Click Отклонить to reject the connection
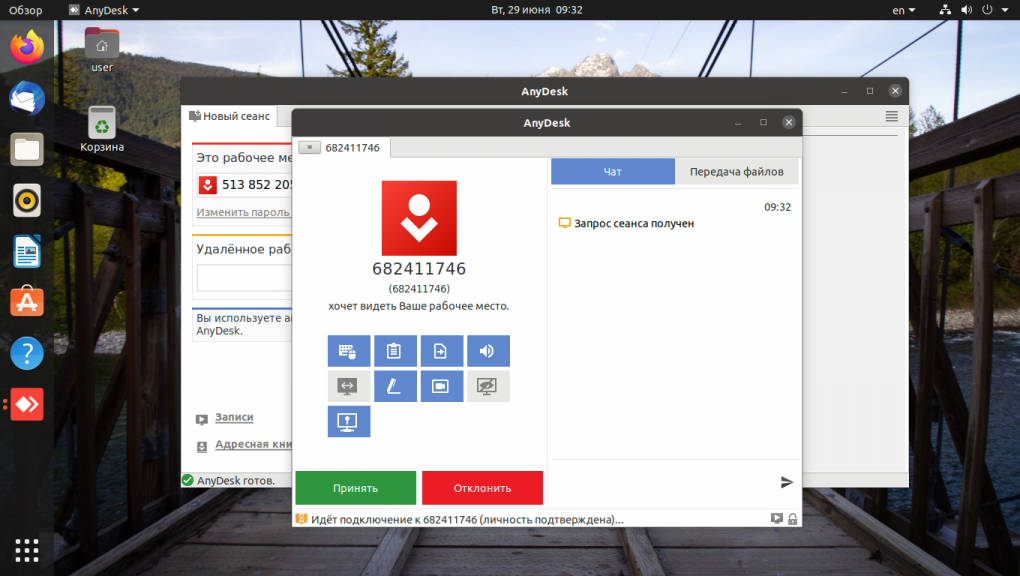Screen dimensions: 1020x576 [482, 488]
